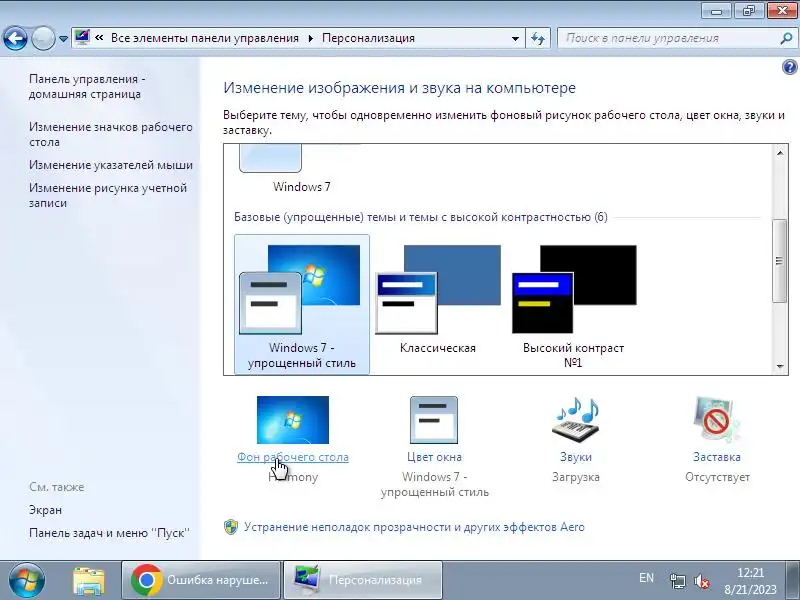The image size is (800, 600).
Task: Expand arrow between Все элементы and Персонализация
Action: pos(310,38)
